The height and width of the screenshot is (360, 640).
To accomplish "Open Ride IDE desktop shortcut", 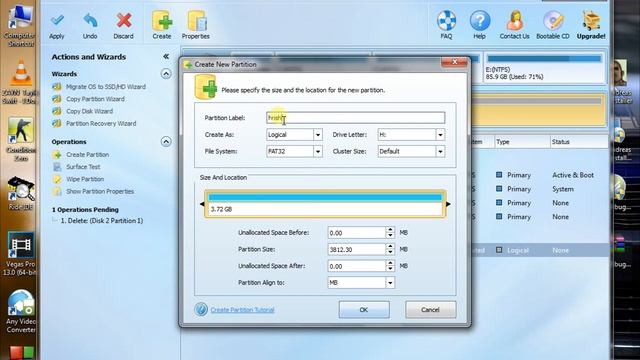I will tap(20, 193).
